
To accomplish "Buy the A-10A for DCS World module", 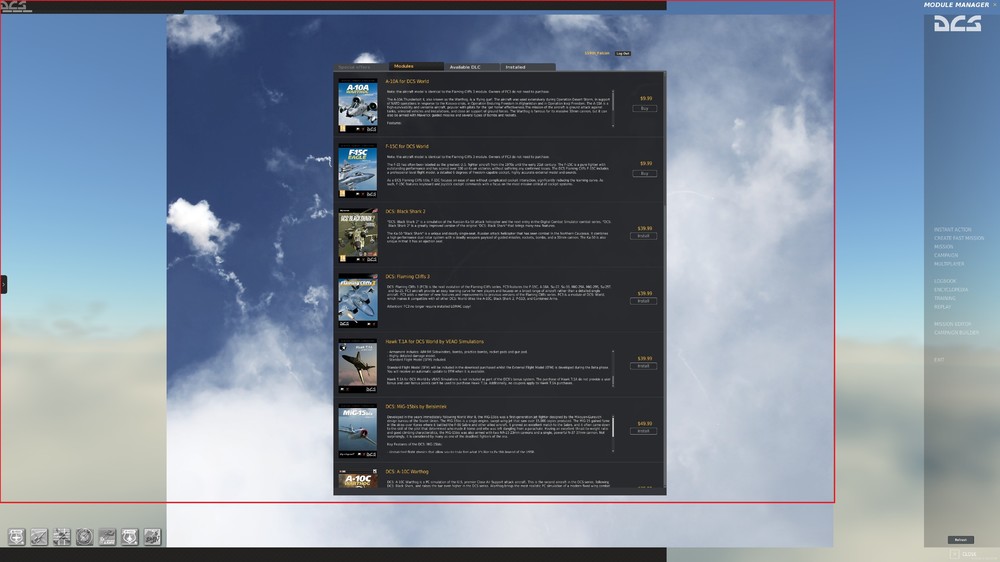I will click(645, 108).
